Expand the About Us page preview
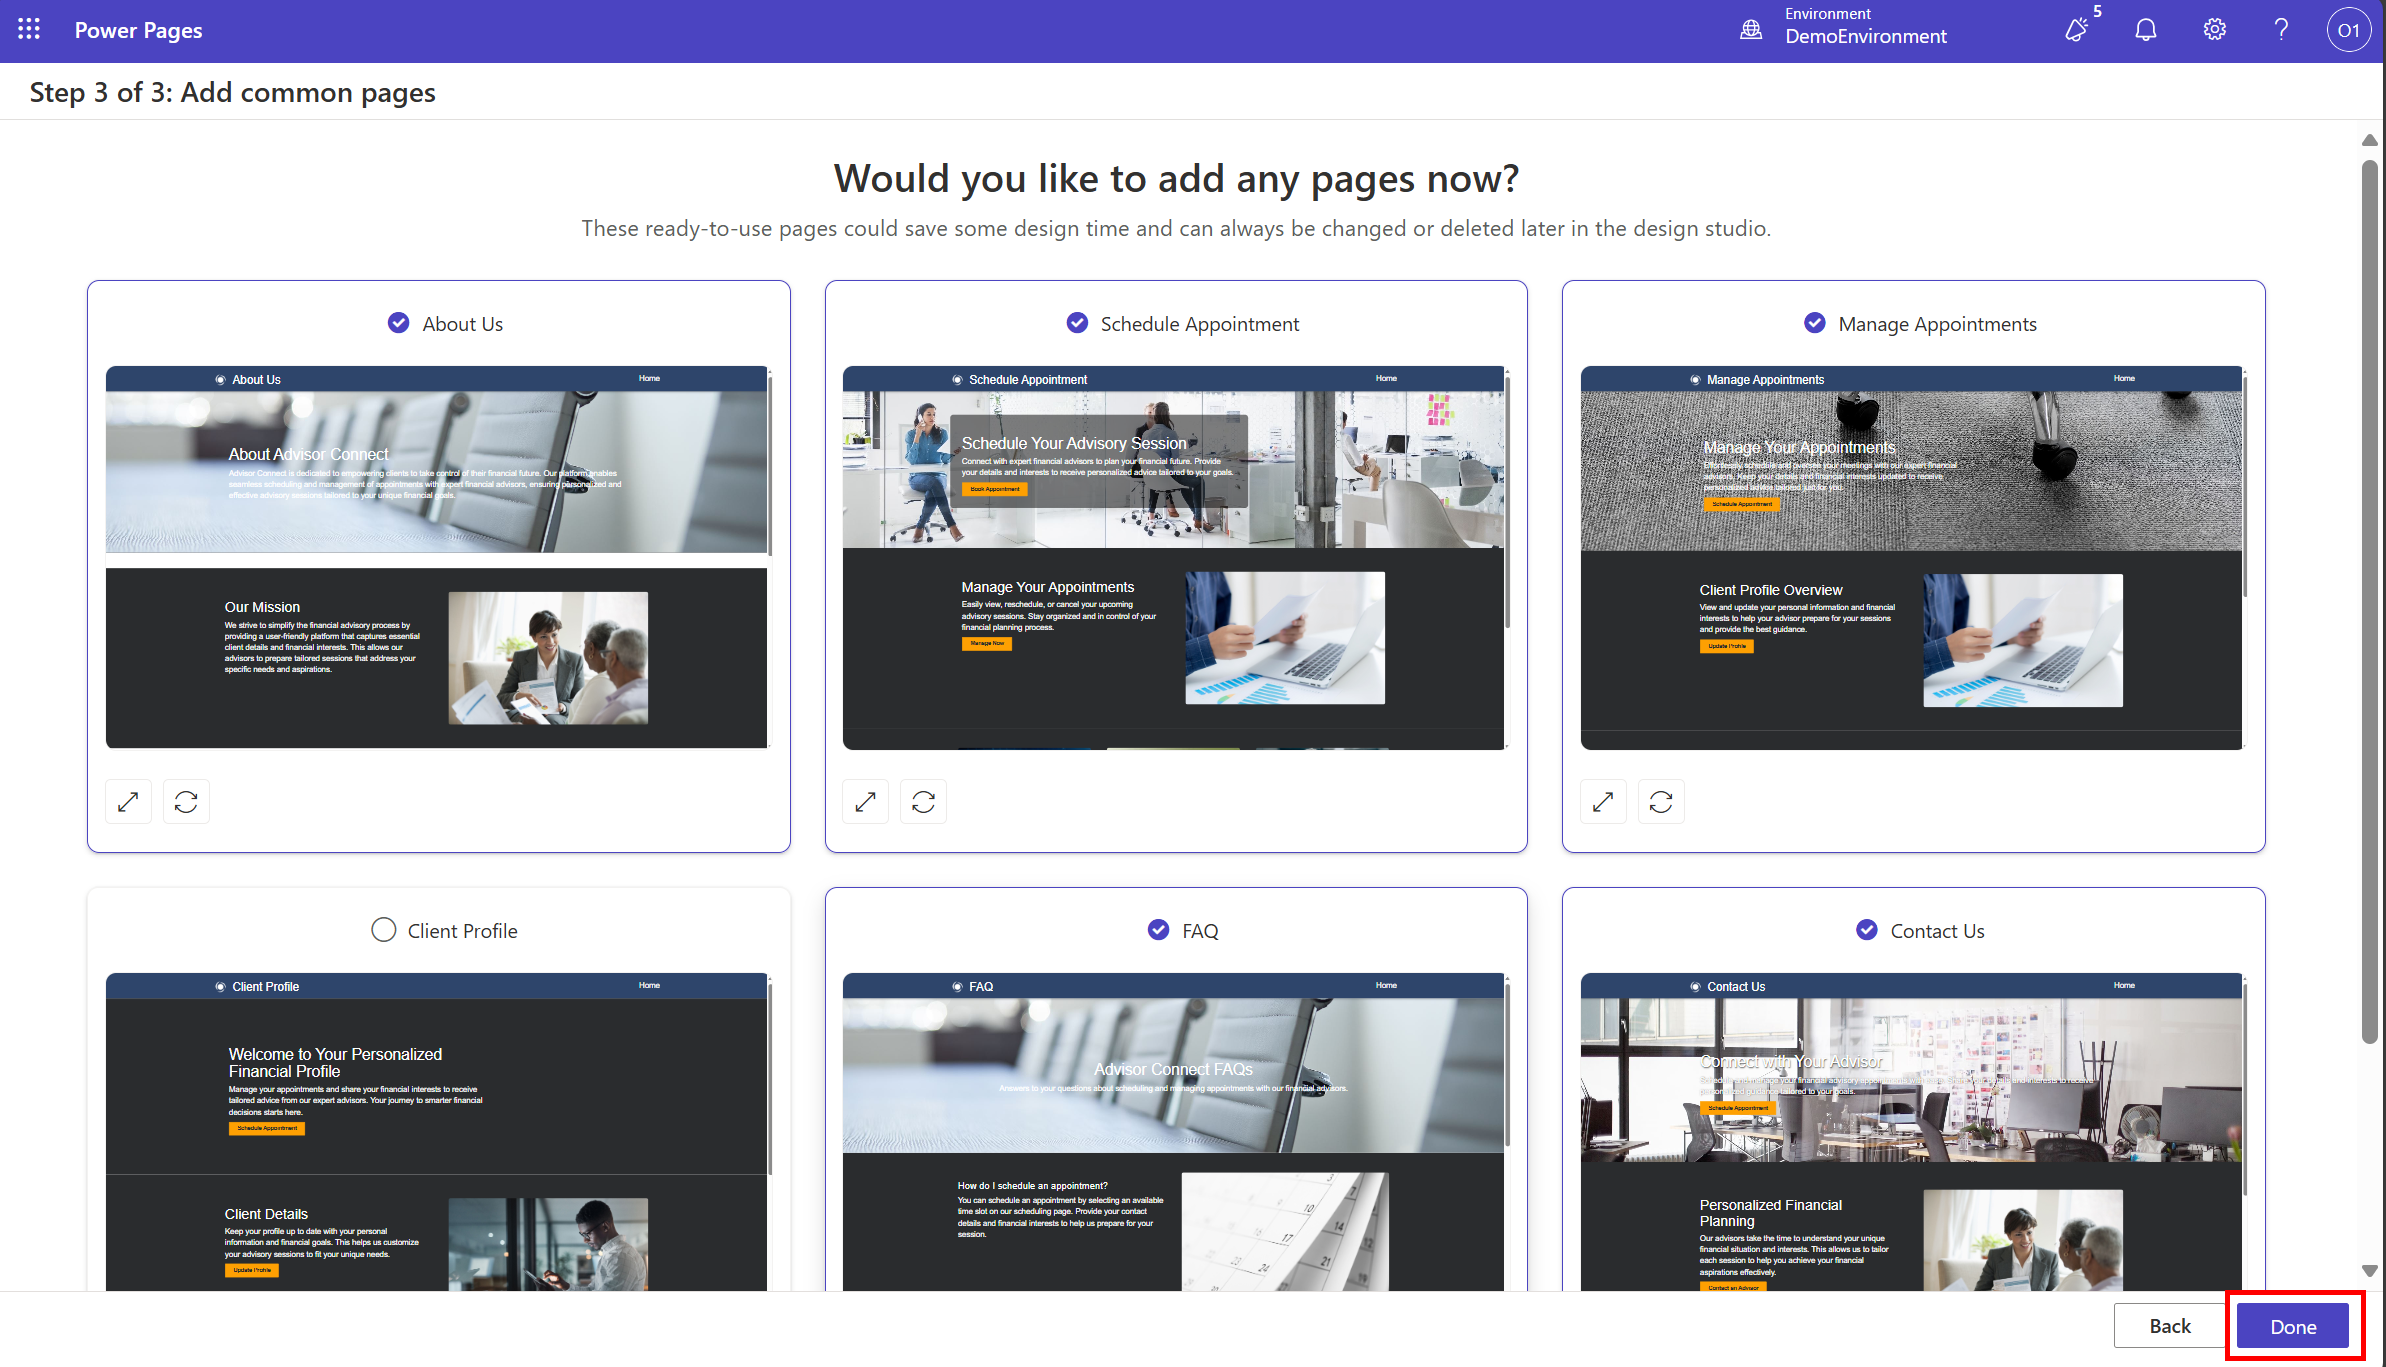Image resolution: width=2386 pixels, height=1367 pixels. coord(128,801)
